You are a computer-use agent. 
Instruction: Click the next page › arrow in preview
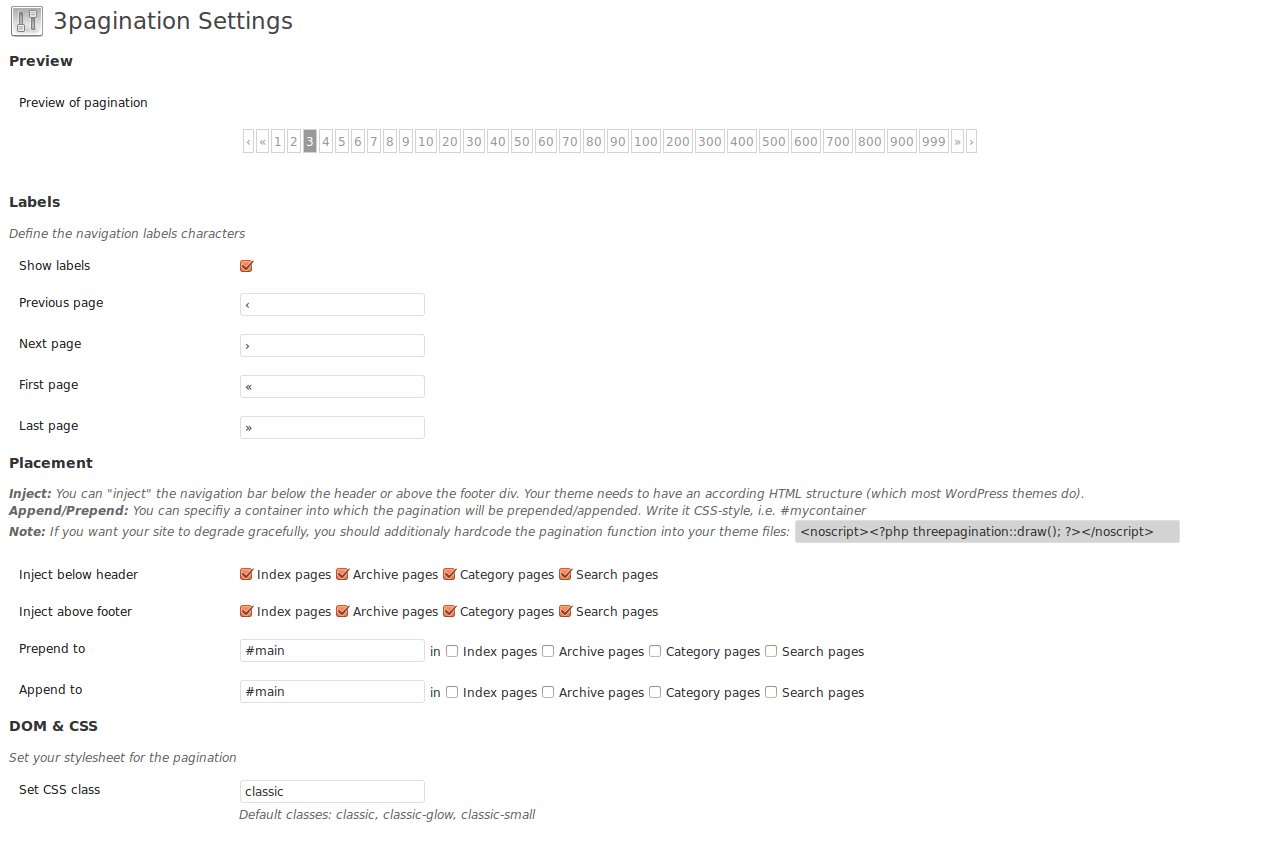click(971, 142)
